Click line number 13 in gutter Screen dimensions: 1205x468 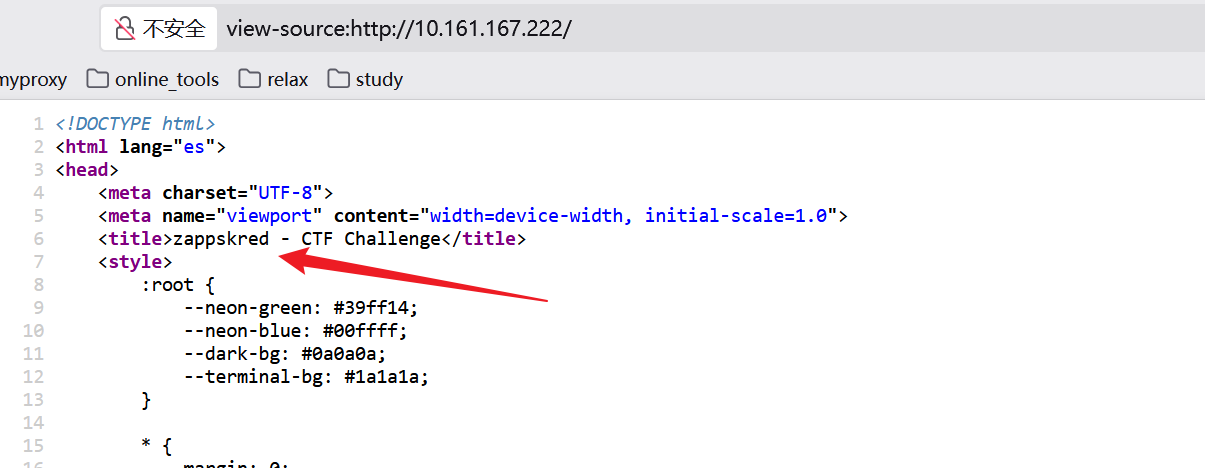click(x=33, y=400)
